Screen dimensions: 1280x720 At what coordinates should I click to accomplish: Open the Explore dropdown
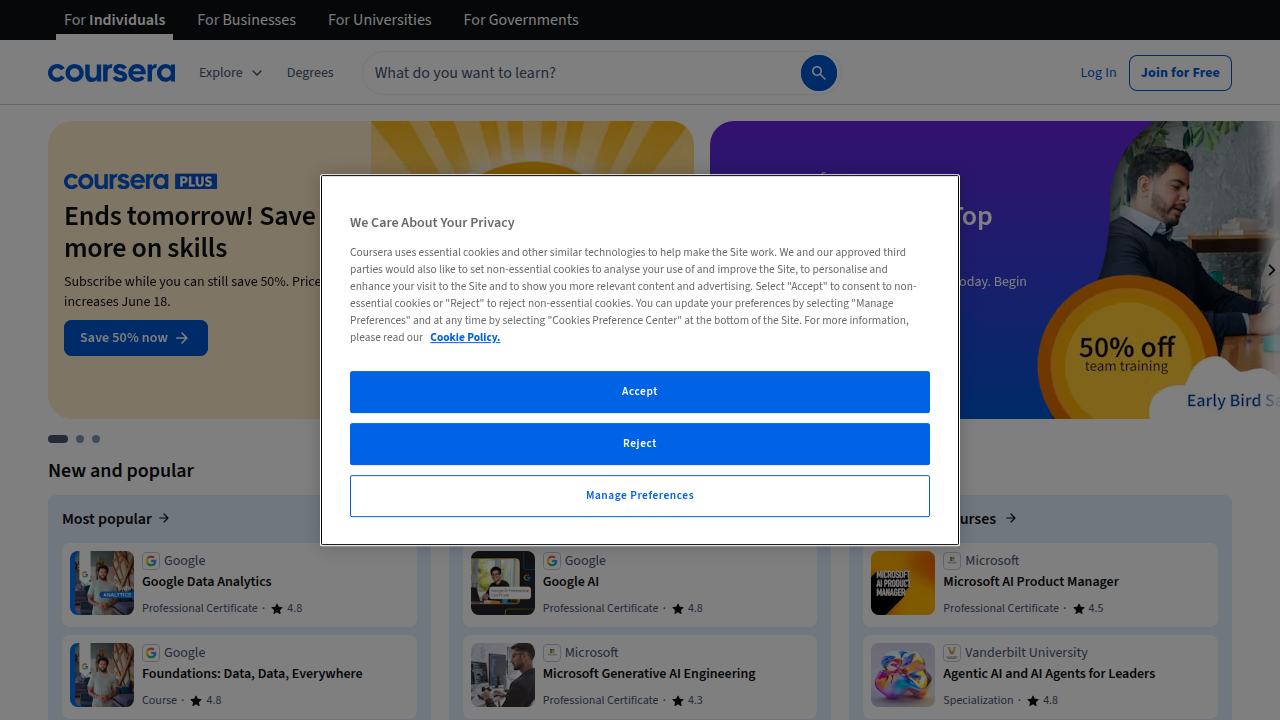230,72
